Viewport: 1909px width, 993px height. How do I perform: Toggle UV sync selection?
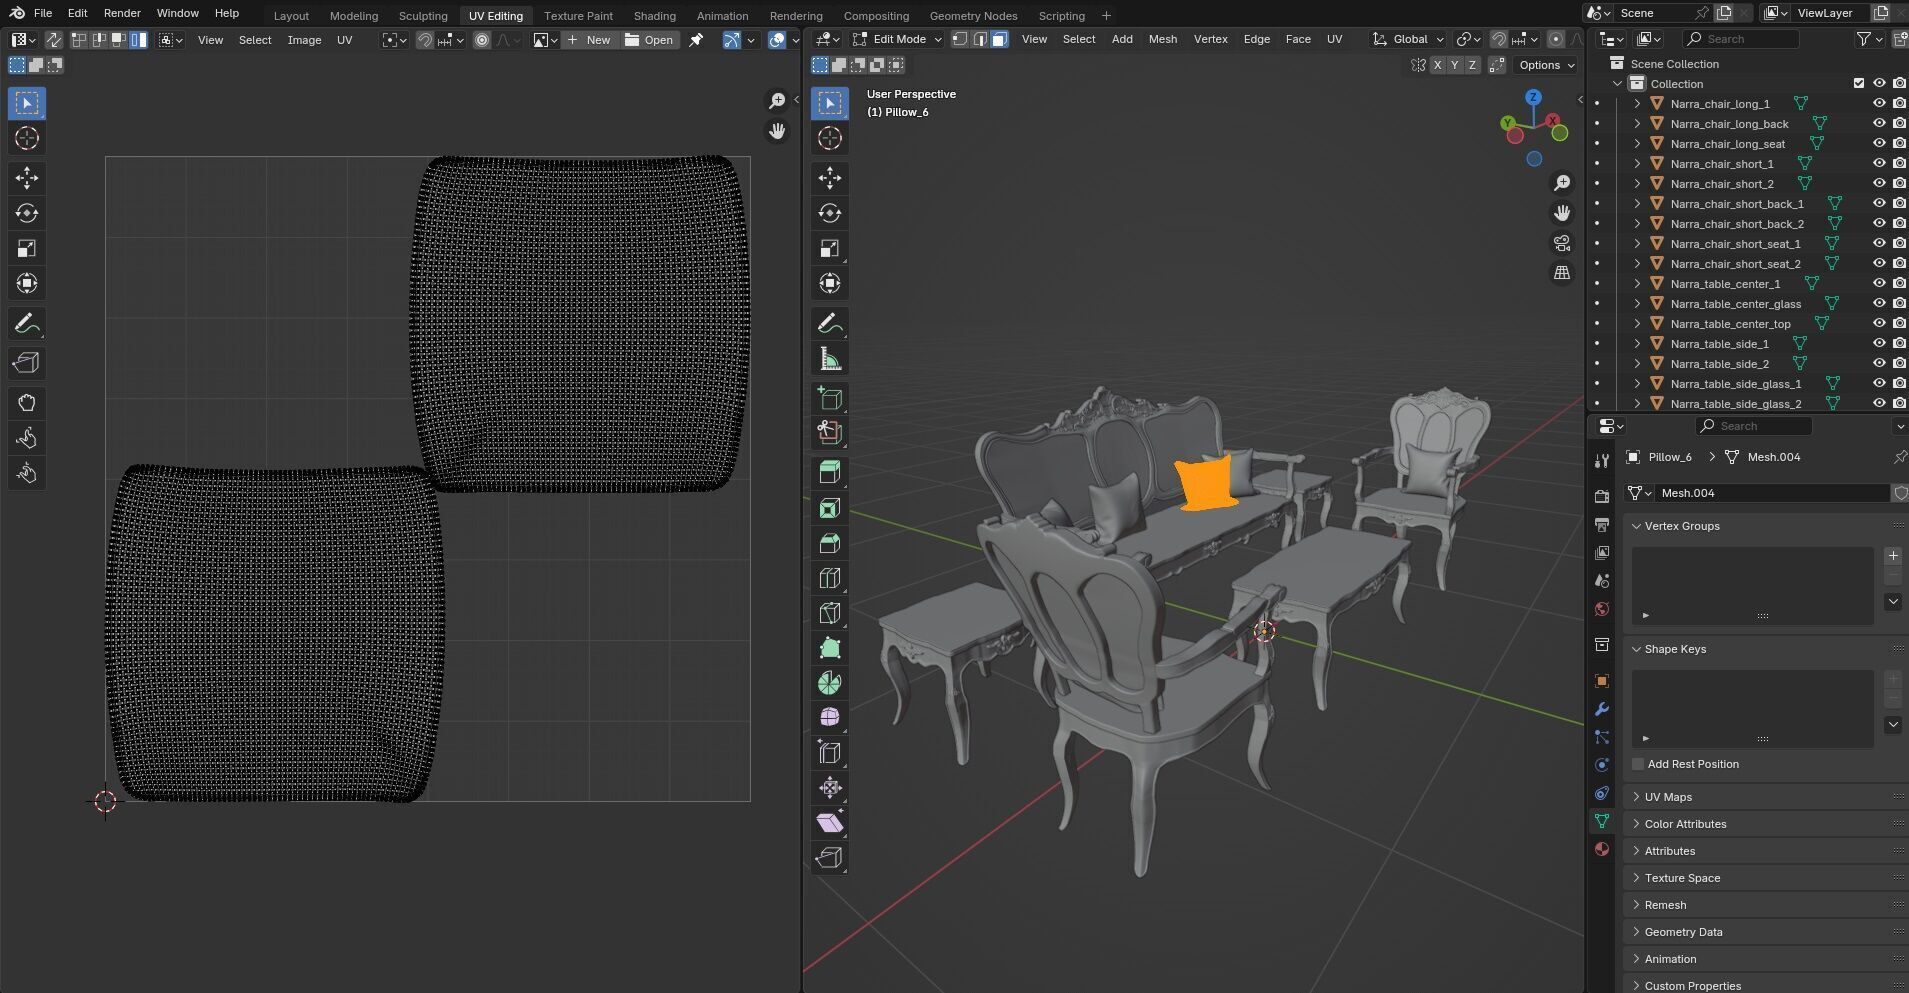click(x=53, y=40)
